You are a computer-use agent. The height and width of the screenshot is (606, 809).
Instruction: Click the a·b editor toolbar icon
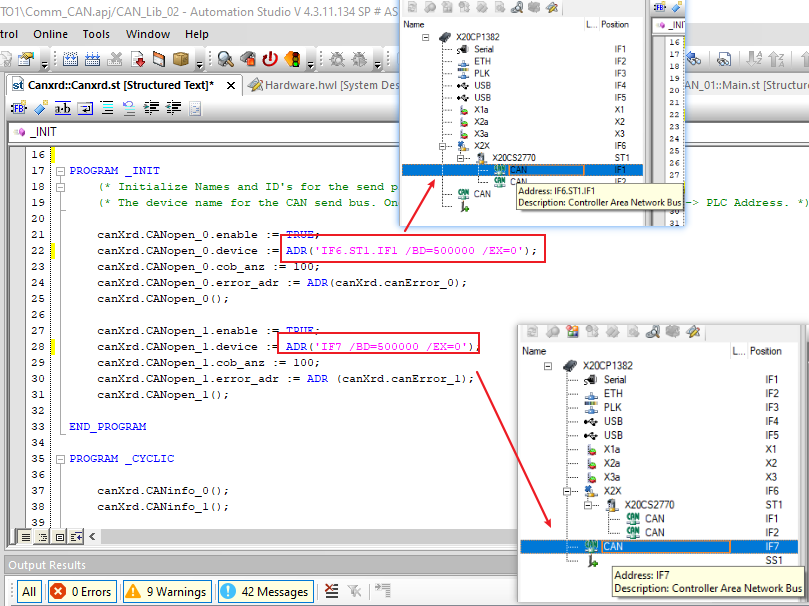pyautogui.click(x=62, y=108)
